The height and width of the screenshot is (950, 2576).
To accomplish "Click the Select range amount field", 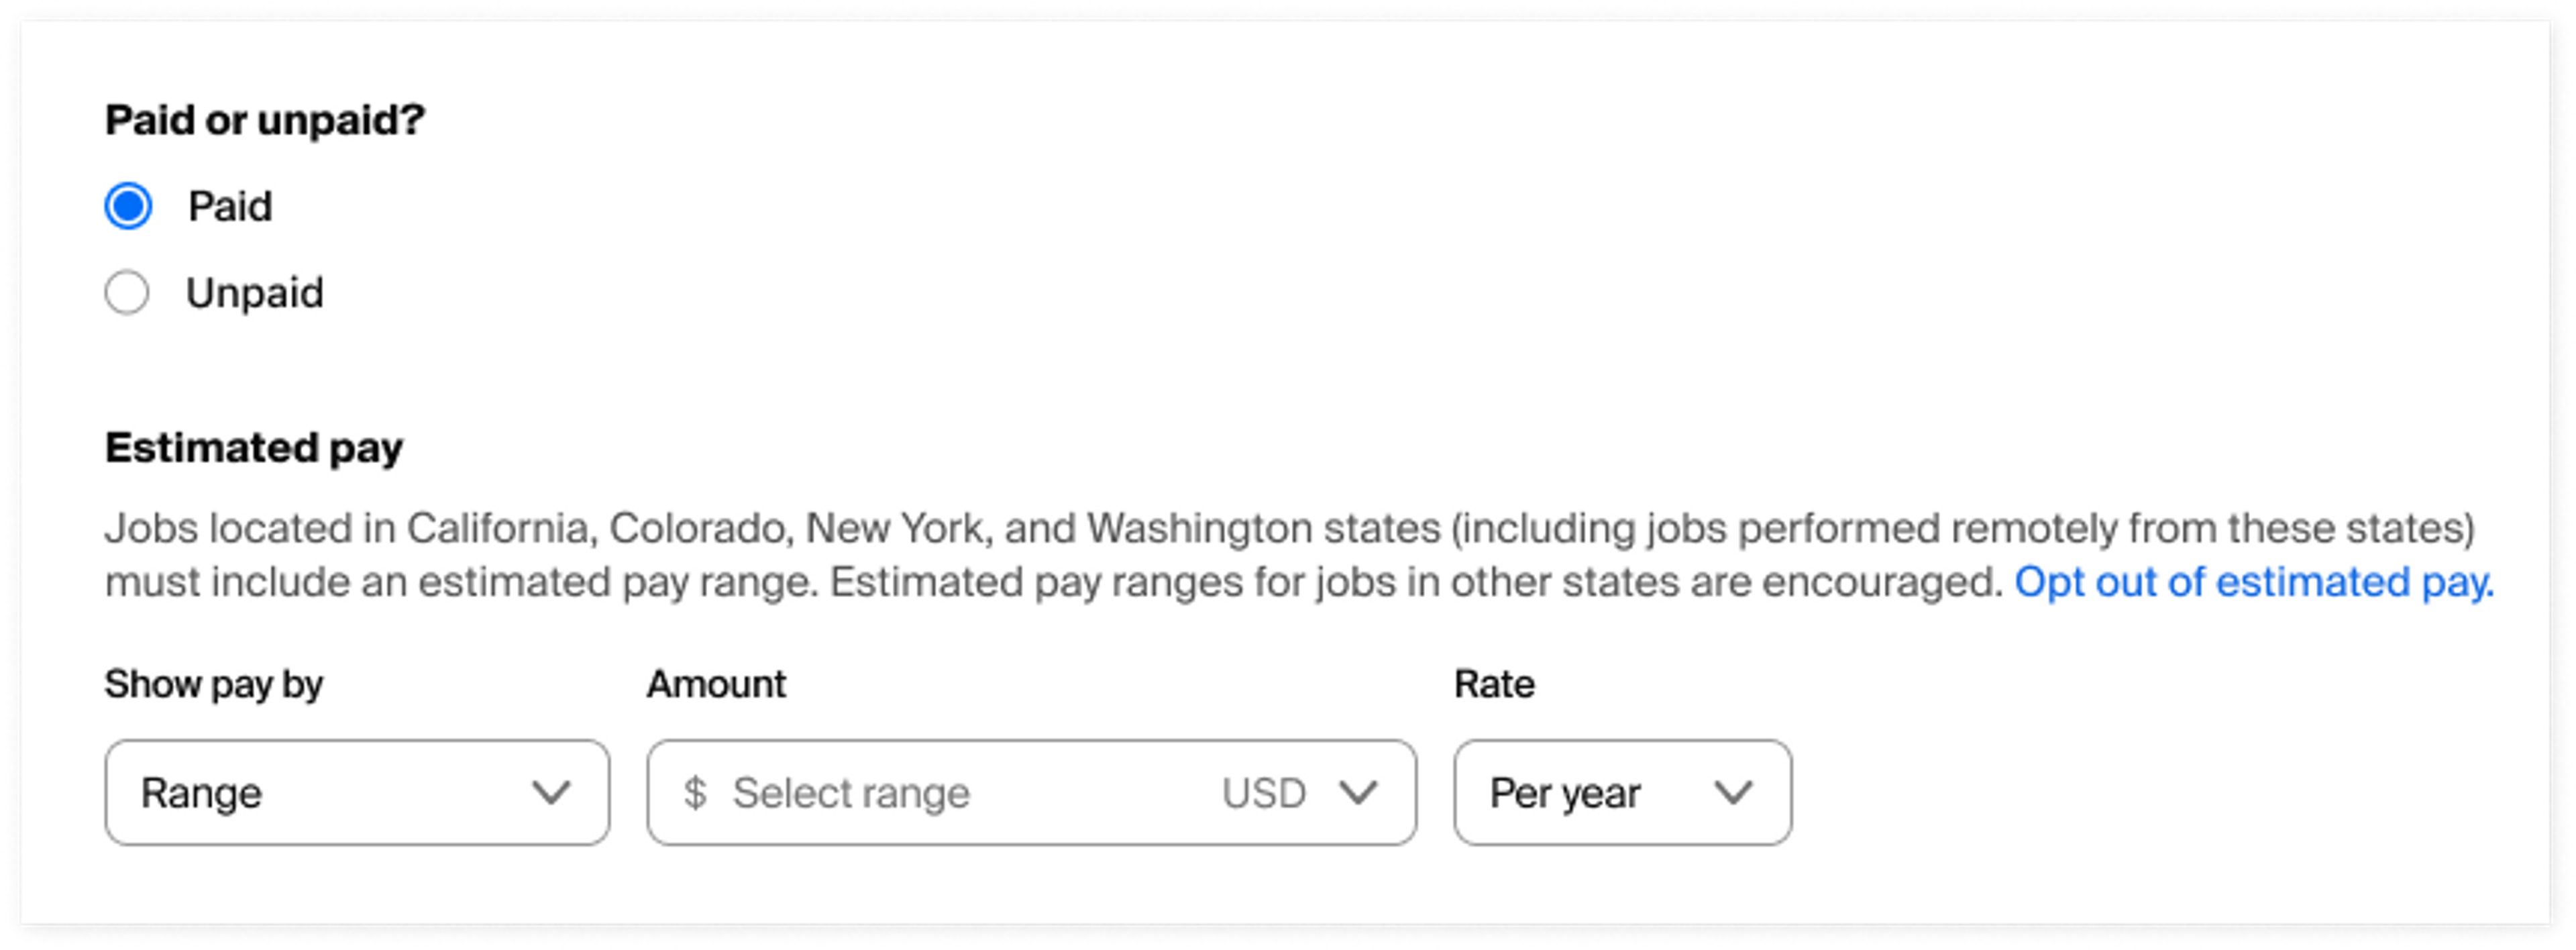I will pyautogui.click(x=900, y=793).
